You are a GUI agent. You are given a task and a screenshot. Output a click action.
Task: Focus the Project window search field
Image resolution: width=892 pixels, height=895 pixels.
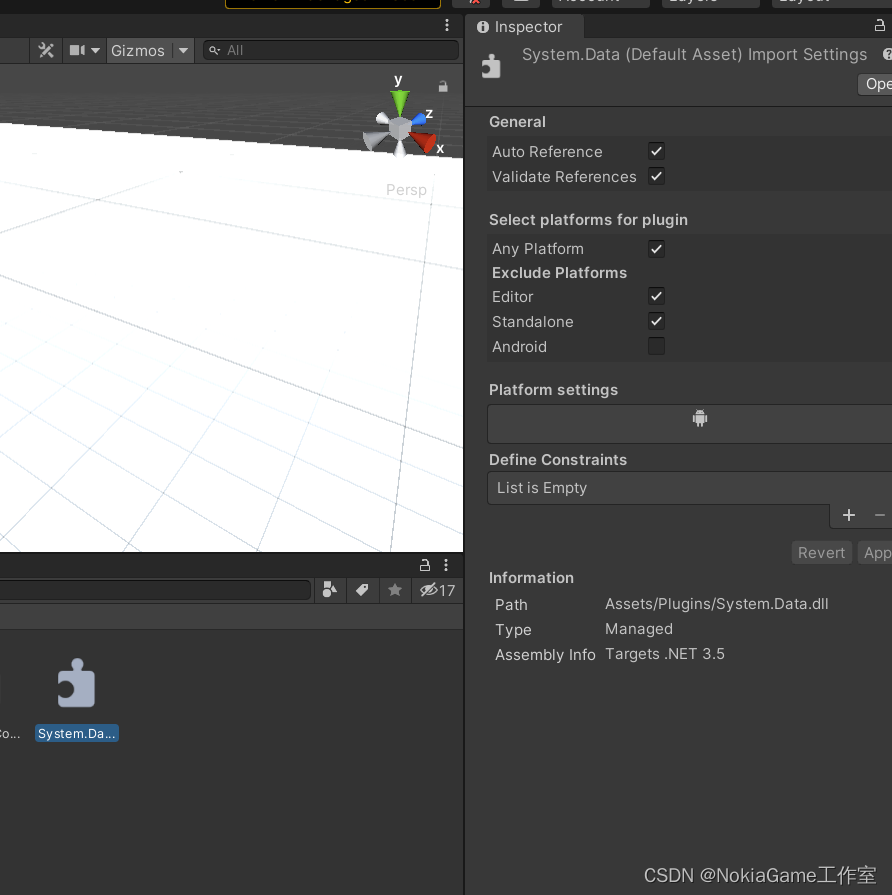click(155, 590)
